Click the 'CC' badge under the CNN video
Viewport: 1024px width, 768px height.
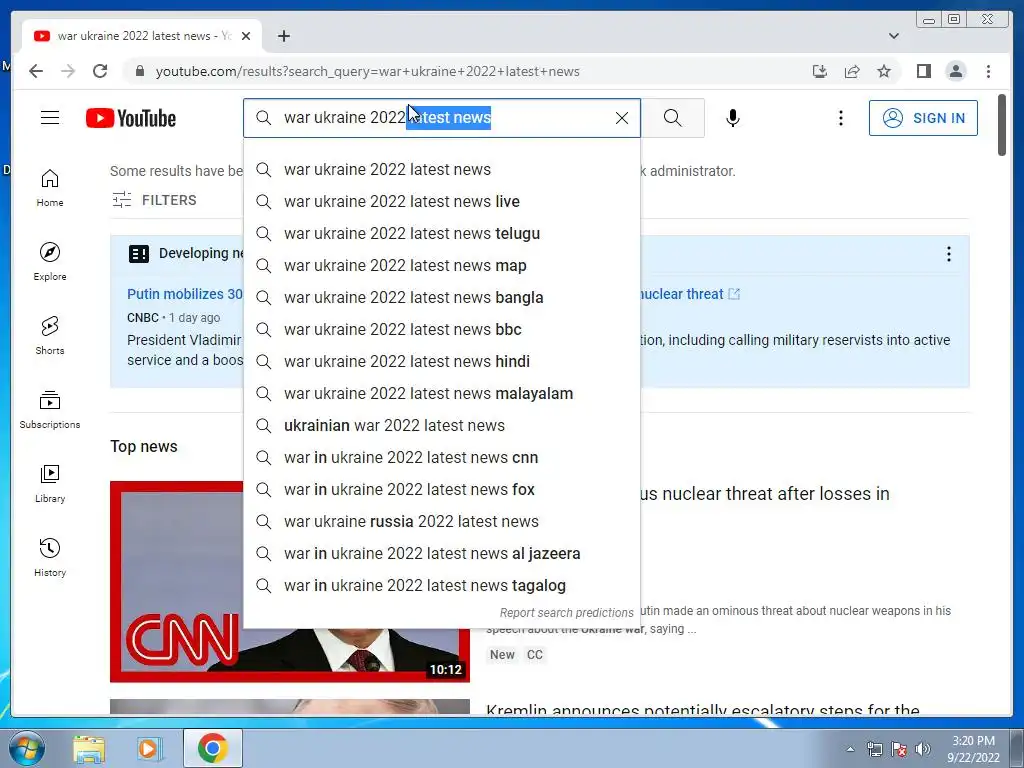tap(535, 655)
